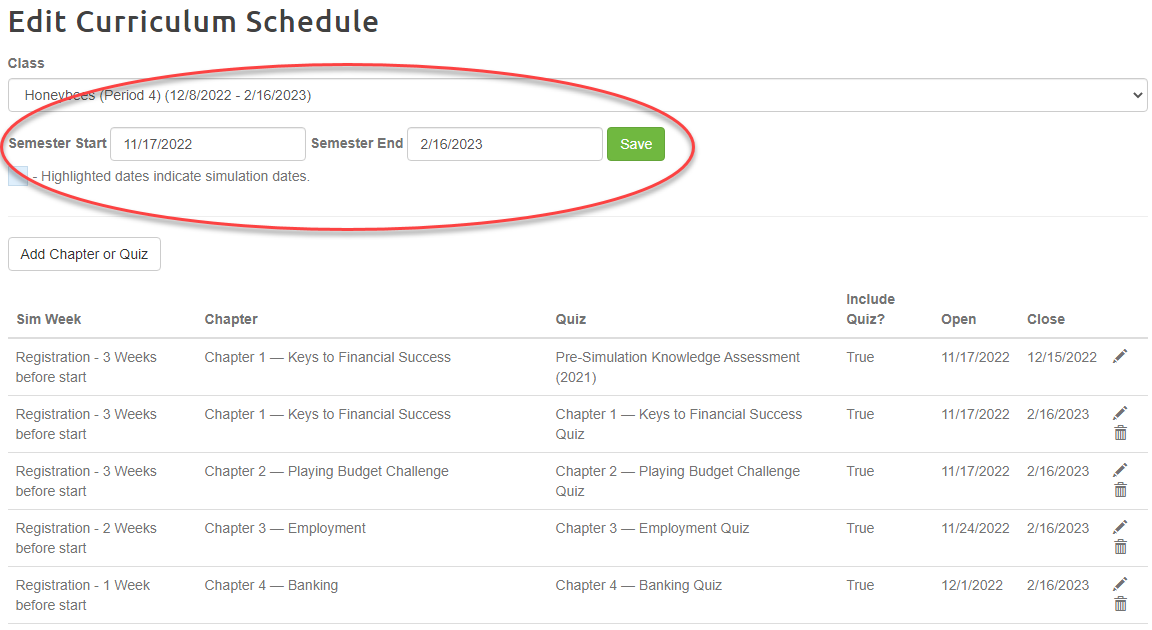Click the Quiz column header
1152x630 pixels.
click(x=571, y=319)
